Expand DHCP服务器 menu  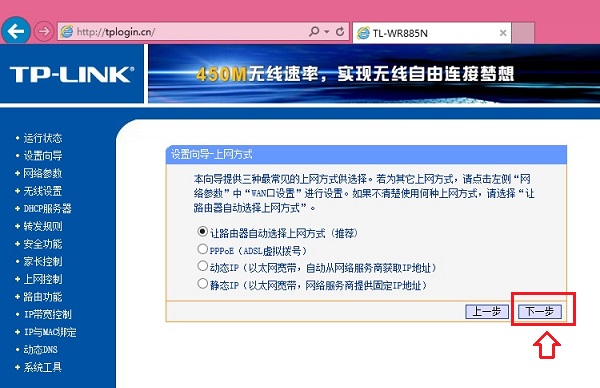tap(47, 209)
